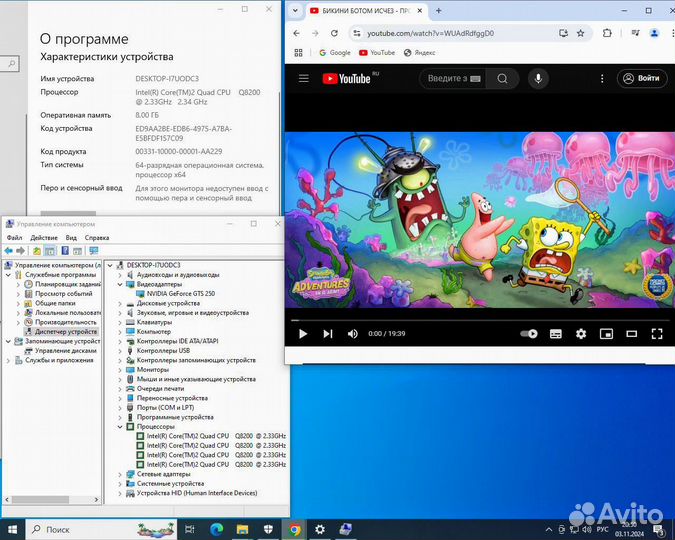Click the taskbar Поиск search box
The width and height of the screenshot is (675, 540).
(101, 529)
